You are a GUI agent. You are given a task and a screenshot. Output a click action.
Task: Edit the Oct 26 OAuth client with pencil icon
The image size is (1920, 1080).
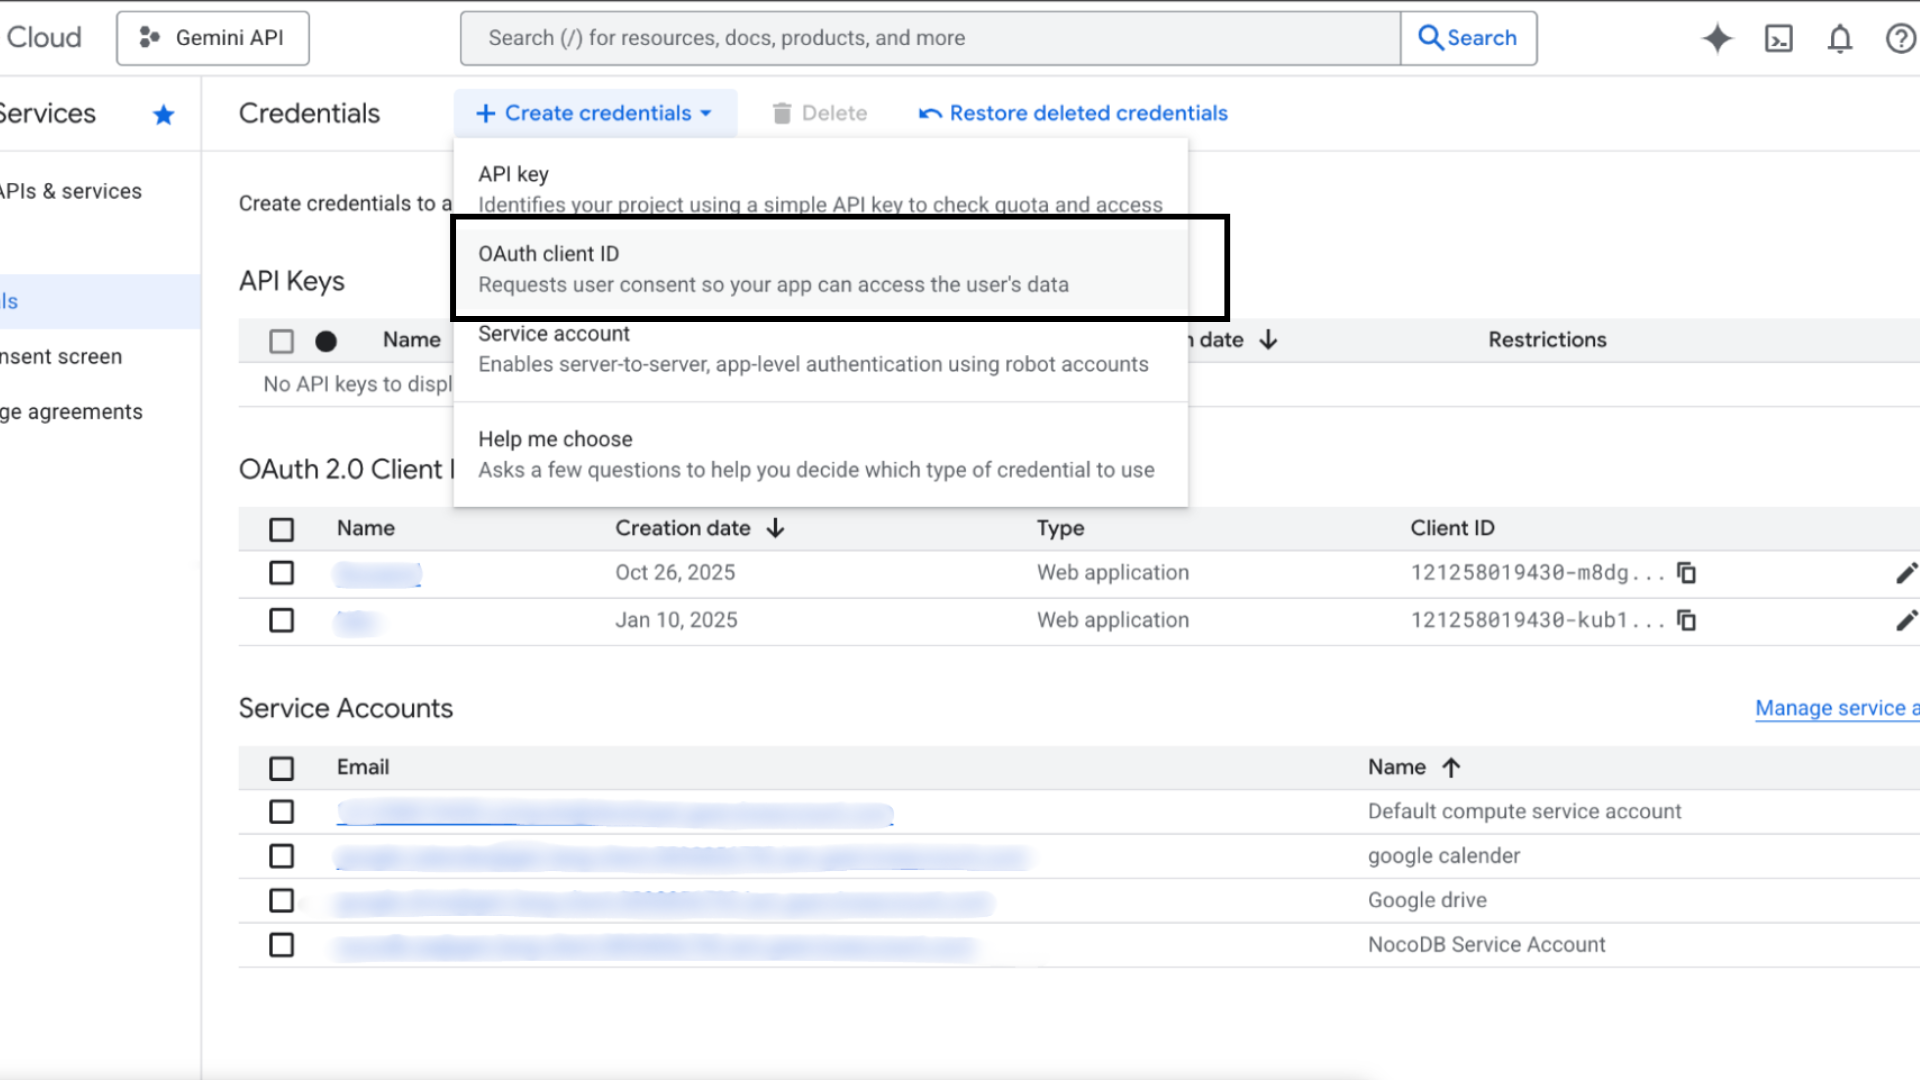tap(1906, 572)
